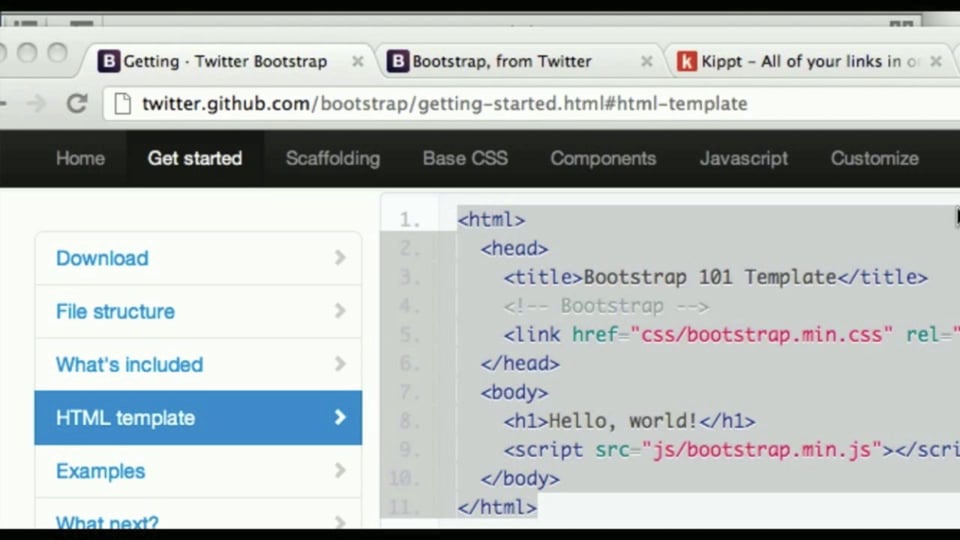Click chevron beside File structure
The image size is (960, 540).
340,311
